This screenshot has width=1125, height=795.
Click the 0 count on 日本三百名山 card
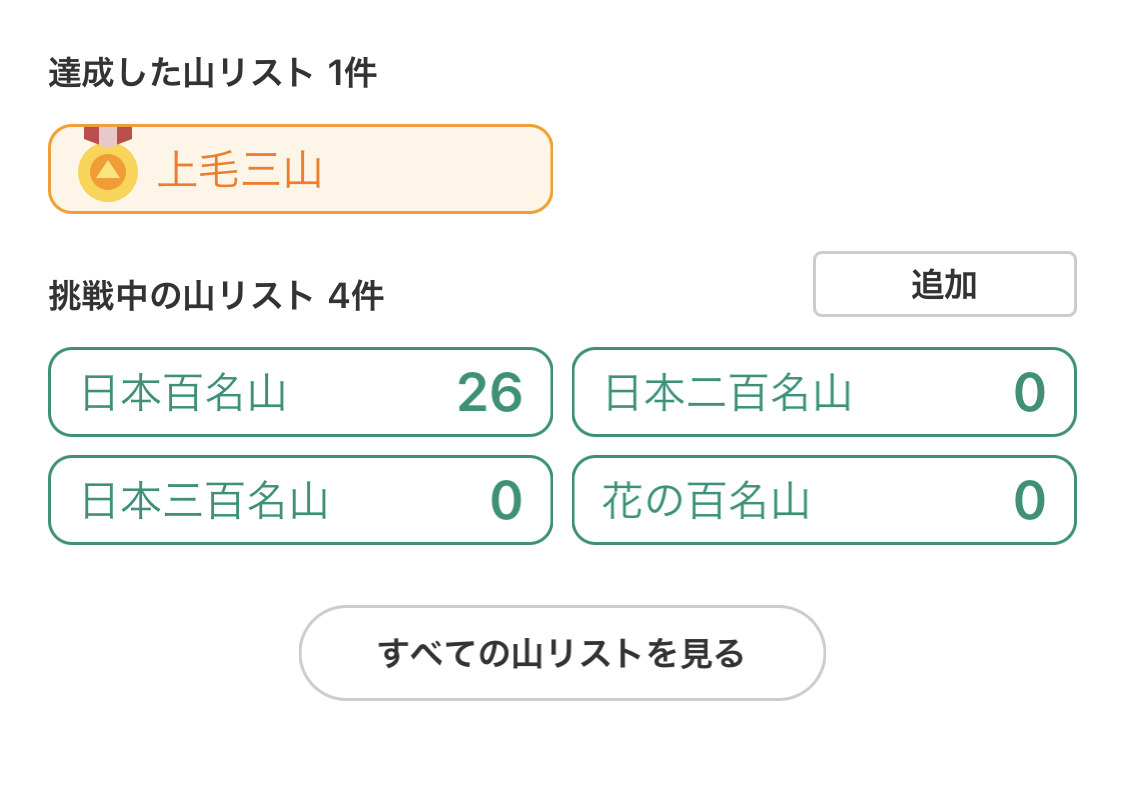coord(506,500)
